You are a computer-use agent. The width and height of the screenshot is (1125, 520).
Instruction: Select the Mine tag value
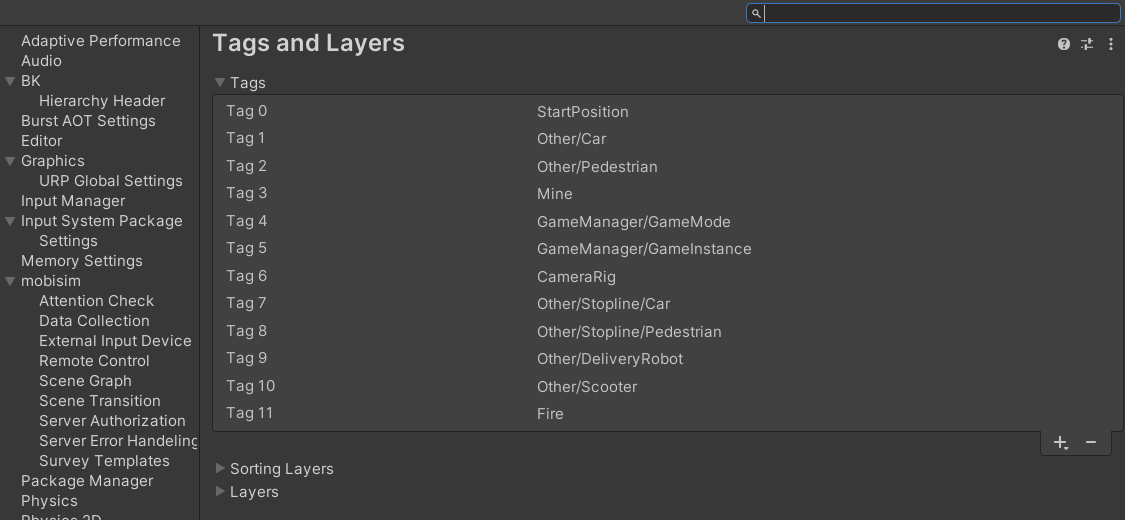click(x=554, y=194)
